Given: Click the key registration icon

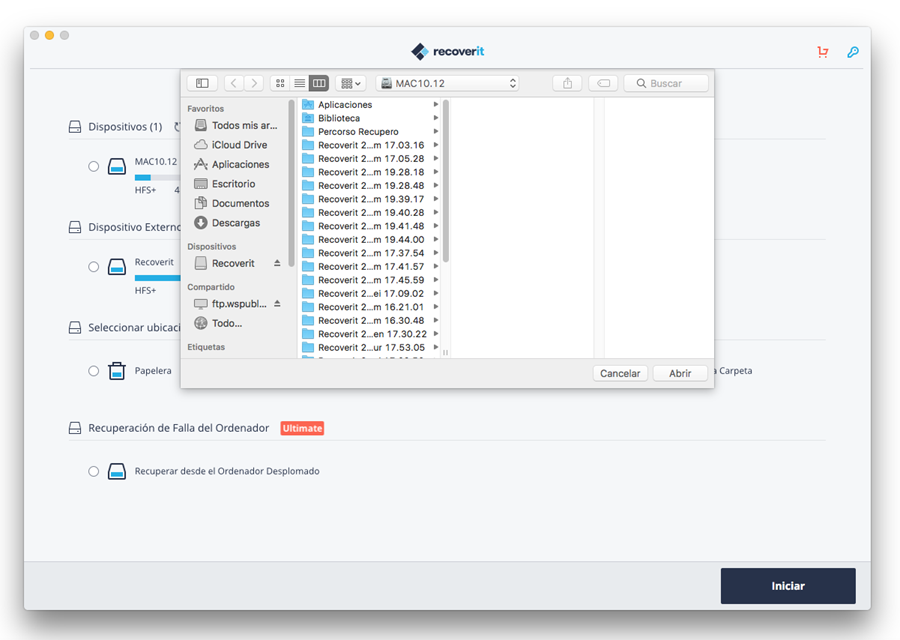Looking at the screenshot, I should click(x=853, y=52).
